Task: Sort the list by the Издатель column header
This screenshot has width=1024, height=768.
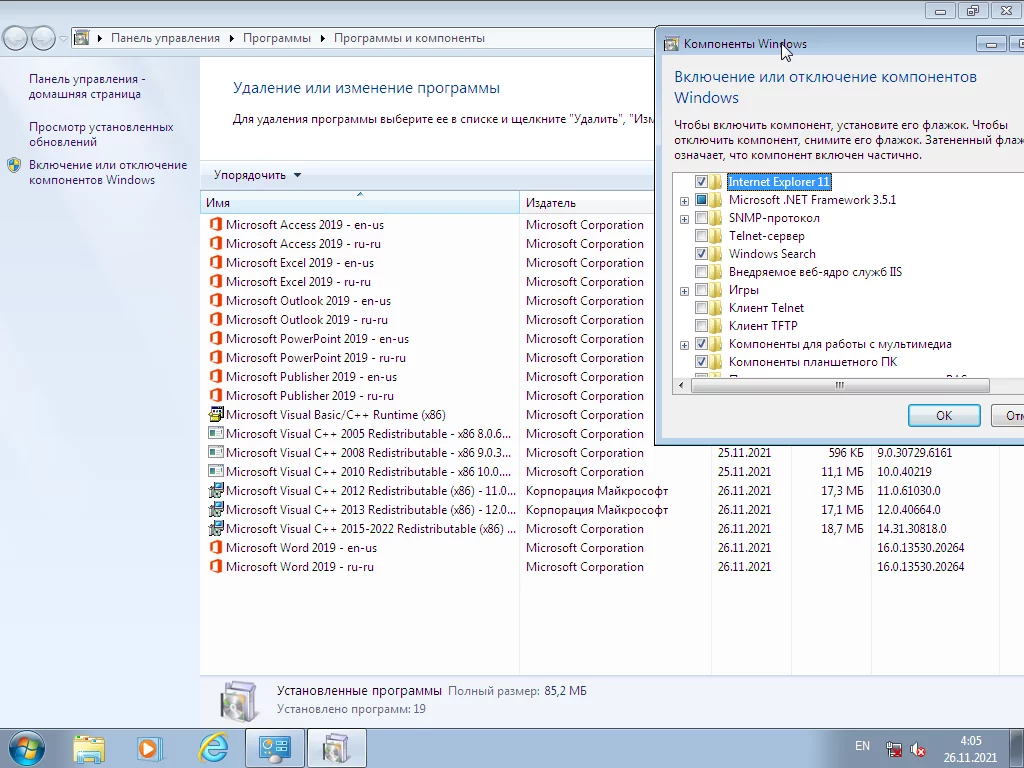Action: tap(586, 202)
